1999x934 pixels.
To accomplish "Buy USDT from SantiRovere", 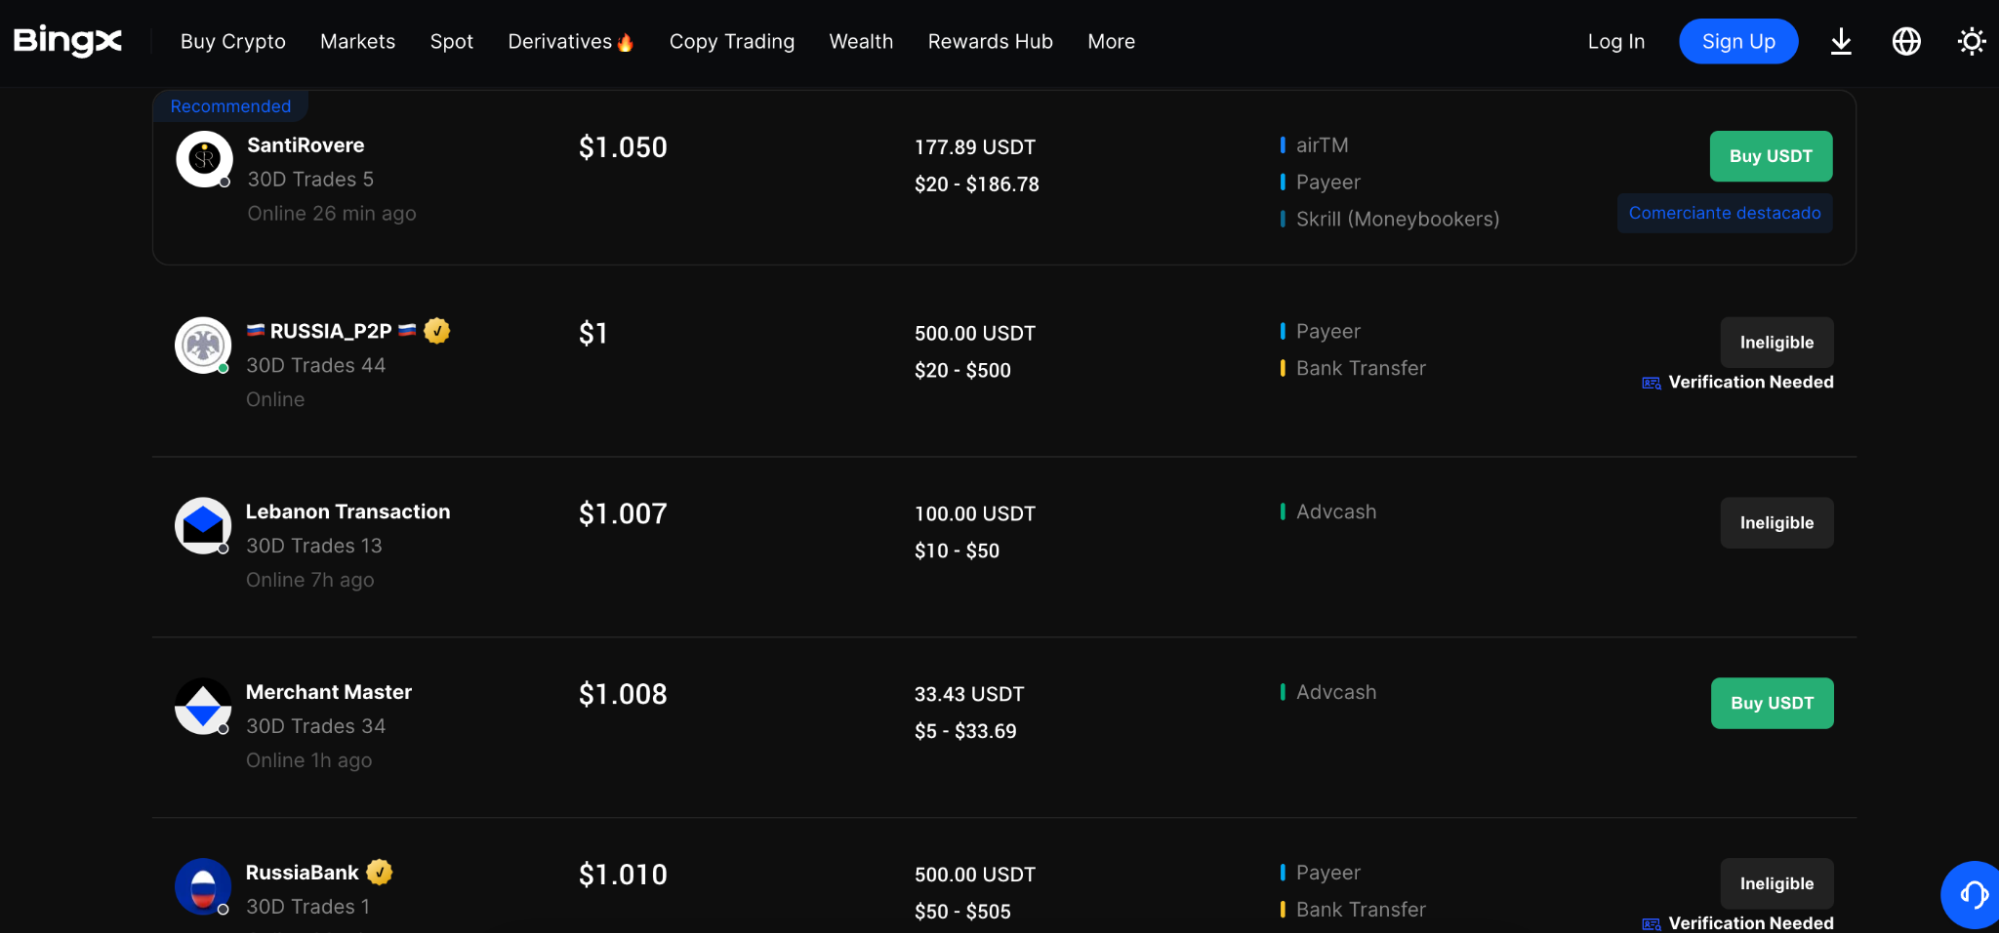I will click(x=1770, y=156).
